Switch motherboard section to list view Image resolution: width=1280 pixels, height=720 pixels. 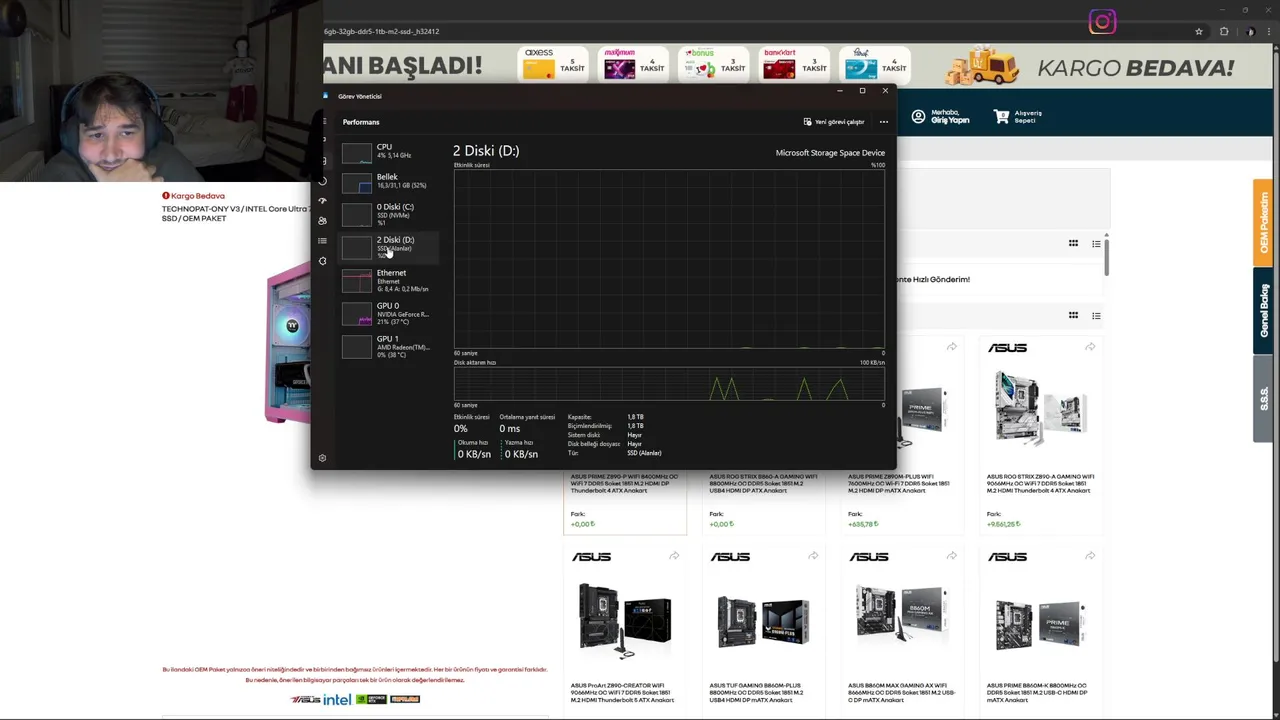(x=1096, y=315)
